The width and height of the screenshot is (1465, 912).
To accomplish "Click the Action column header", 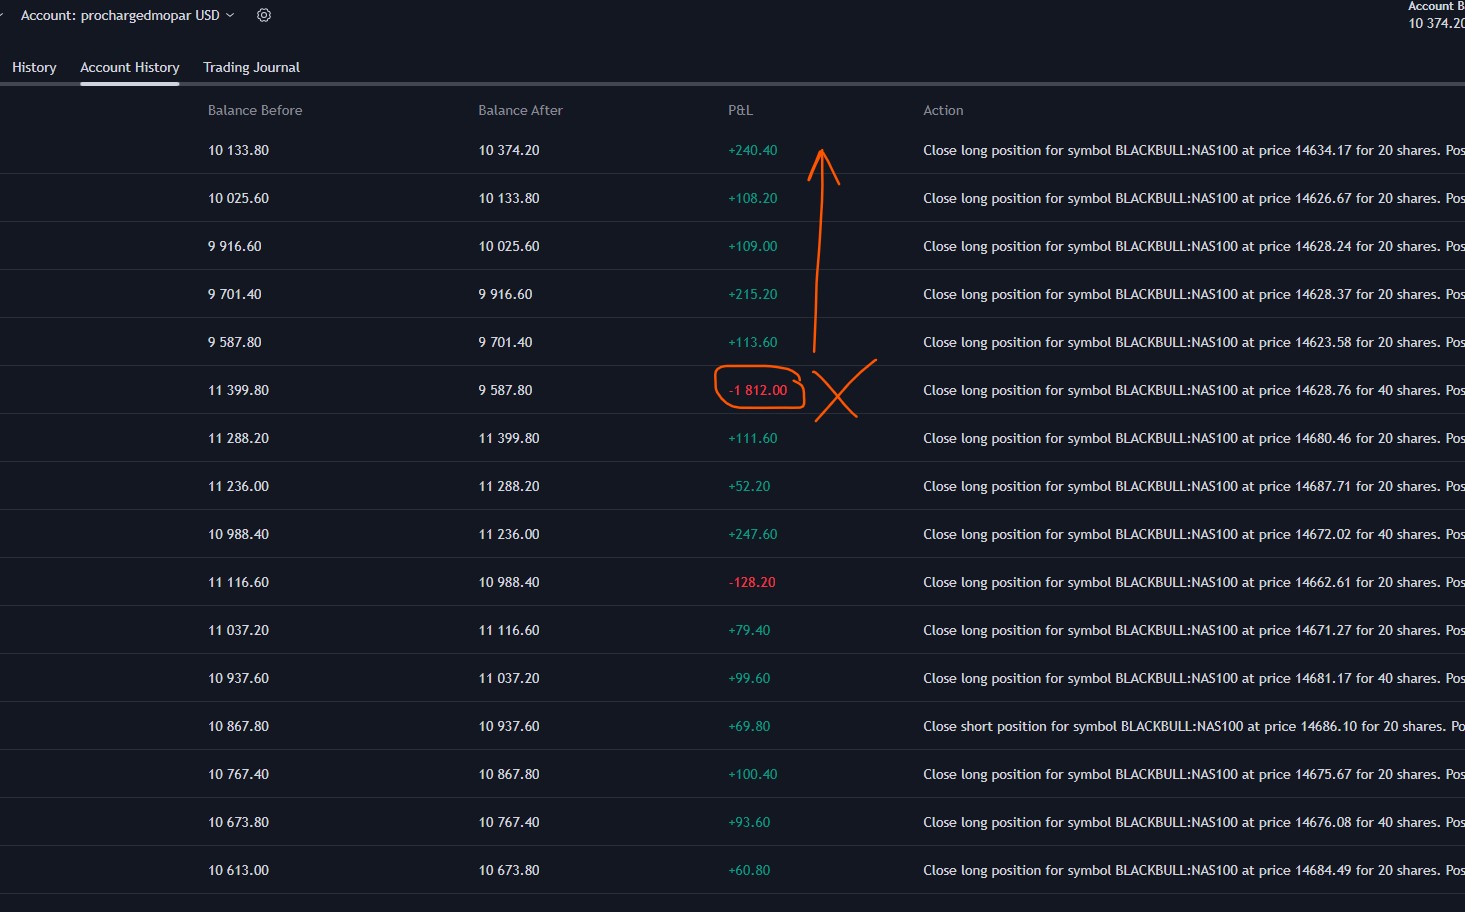I will (x=943, y=110).
